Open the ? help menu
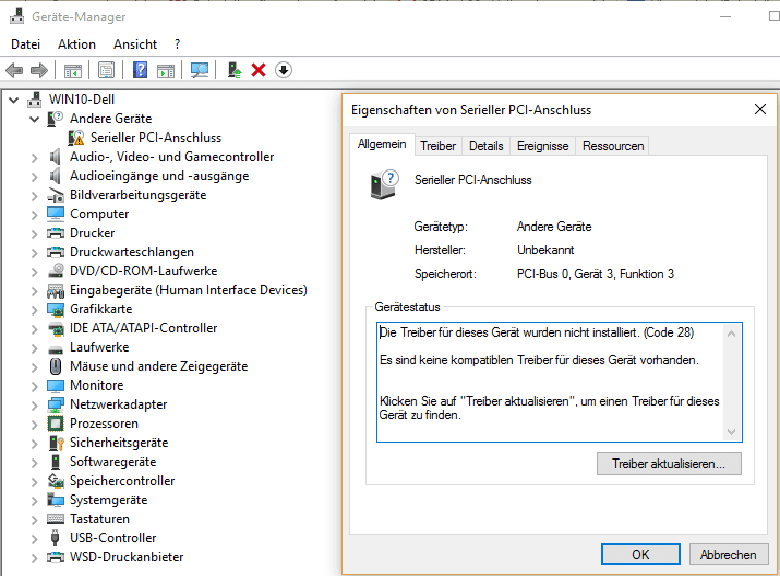The image size is (780, 576). click(x=178, y=44)
